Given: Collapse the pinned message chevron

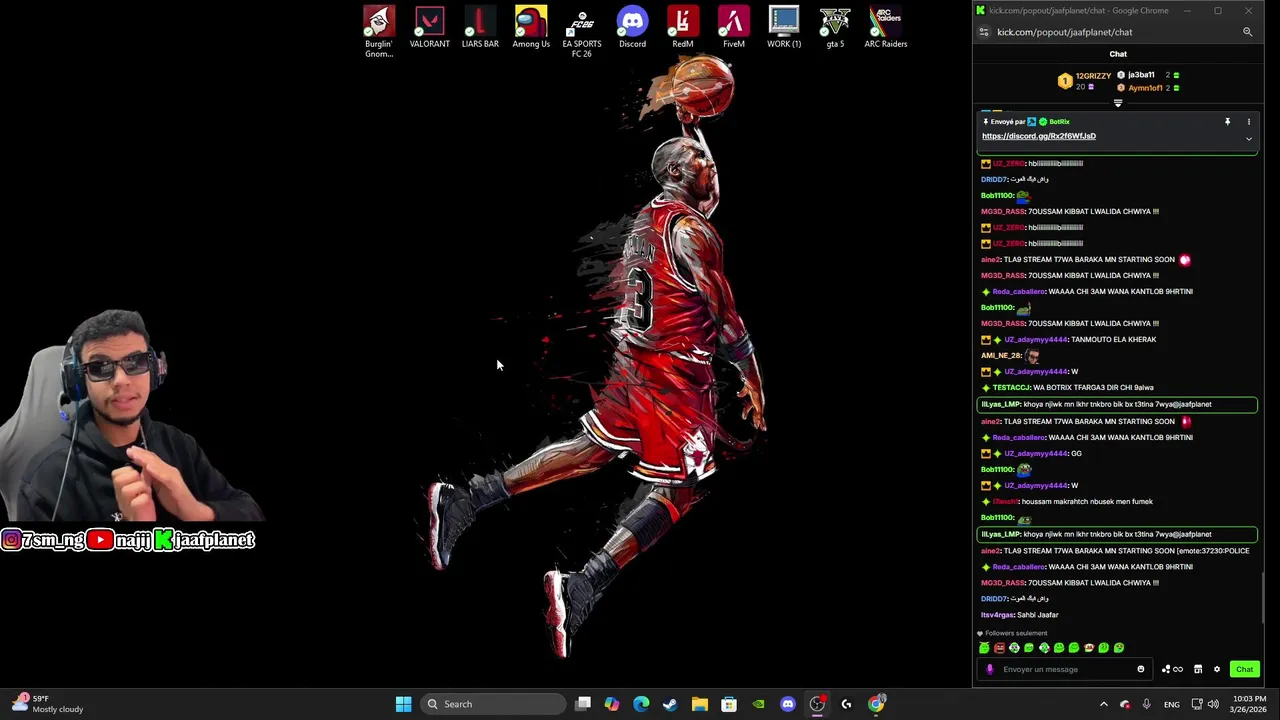Looking at the screenshot, I should pyautogui.click(x=1248, y=139).
